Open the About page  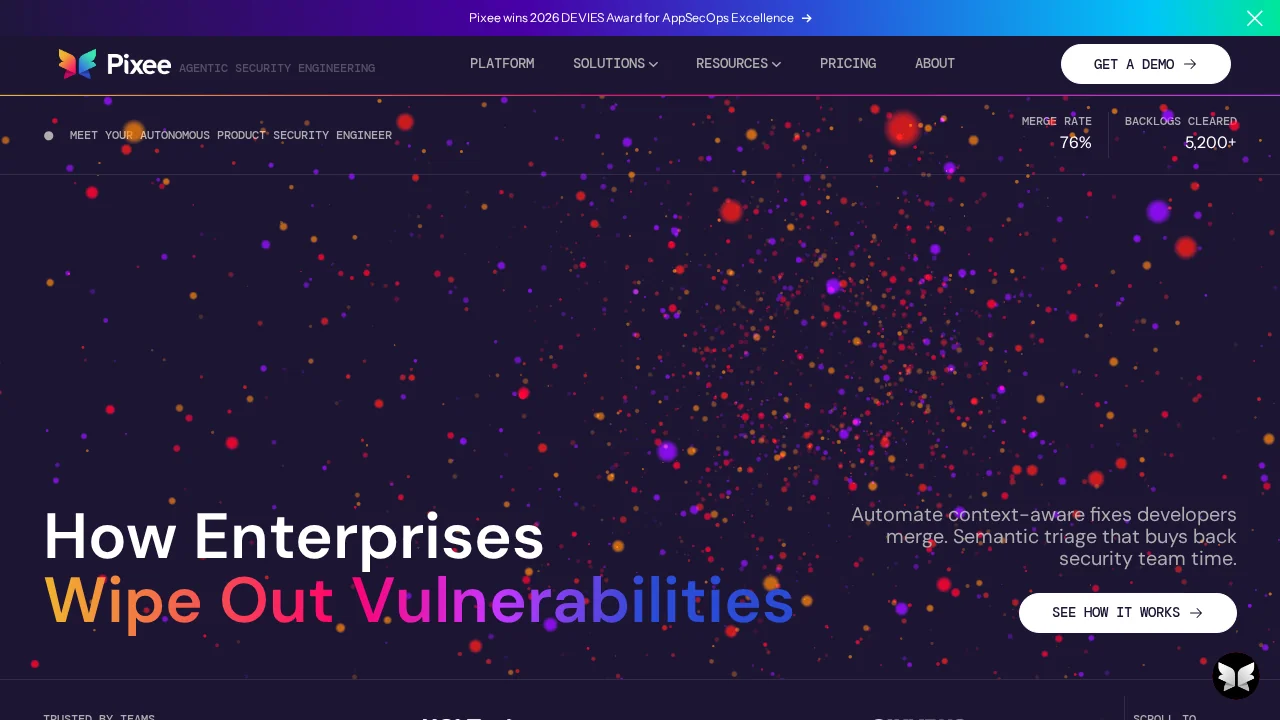[x=935, y=64]
